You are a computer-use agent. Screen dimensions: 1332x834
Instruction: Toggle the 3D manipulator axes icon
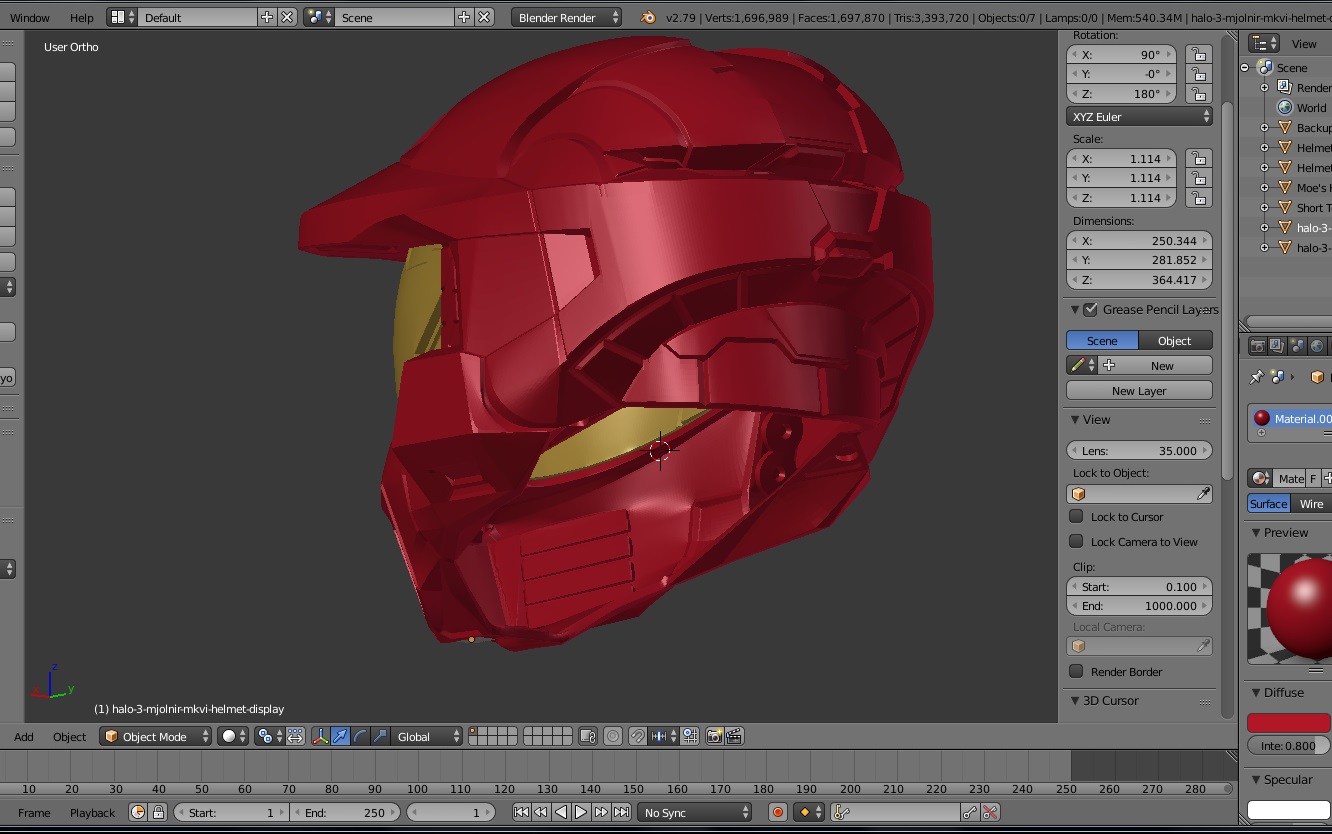pyautogui.click(x=320, y=736)
